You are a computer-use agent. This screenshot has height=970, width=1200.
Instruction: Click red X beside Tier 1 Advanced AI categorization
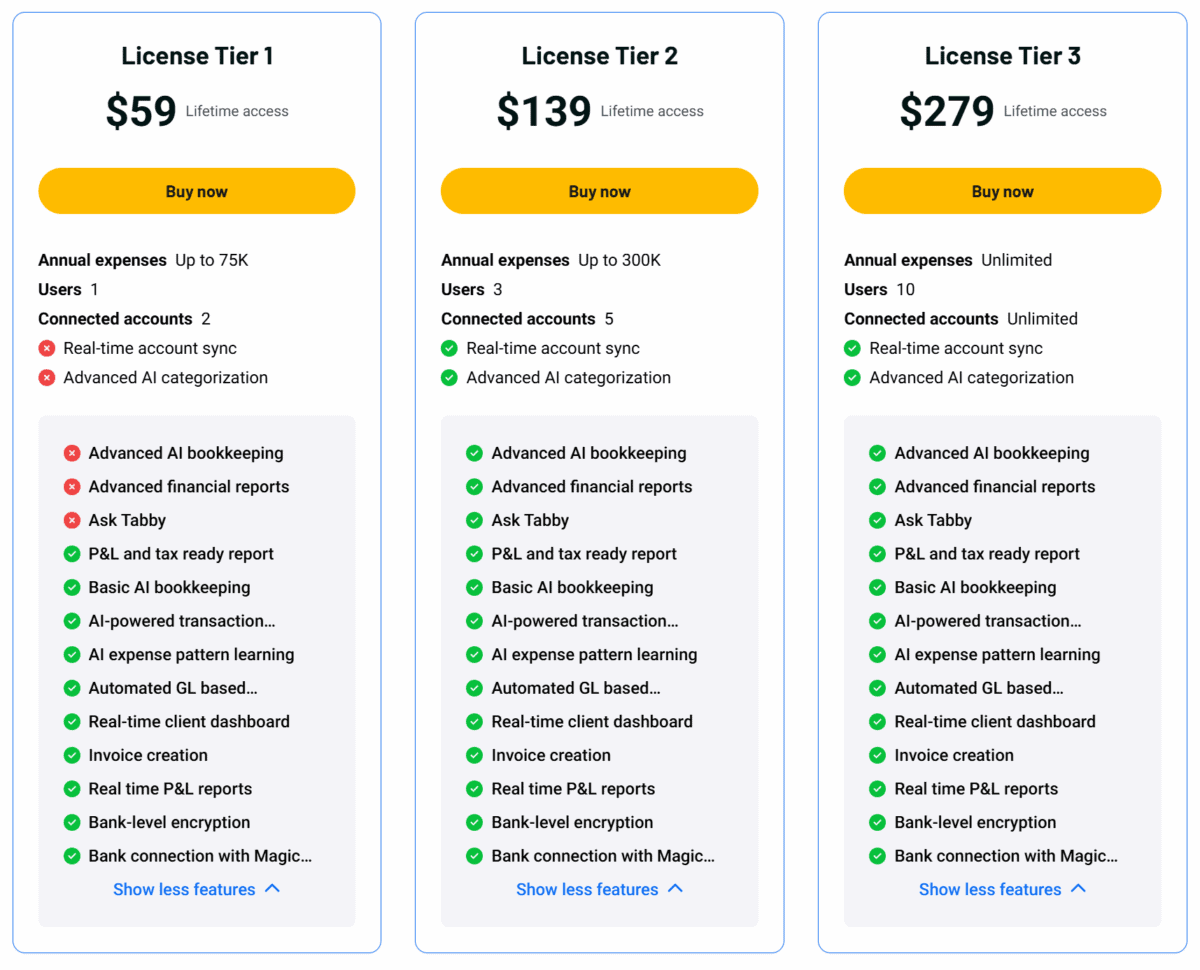(46, 378)
